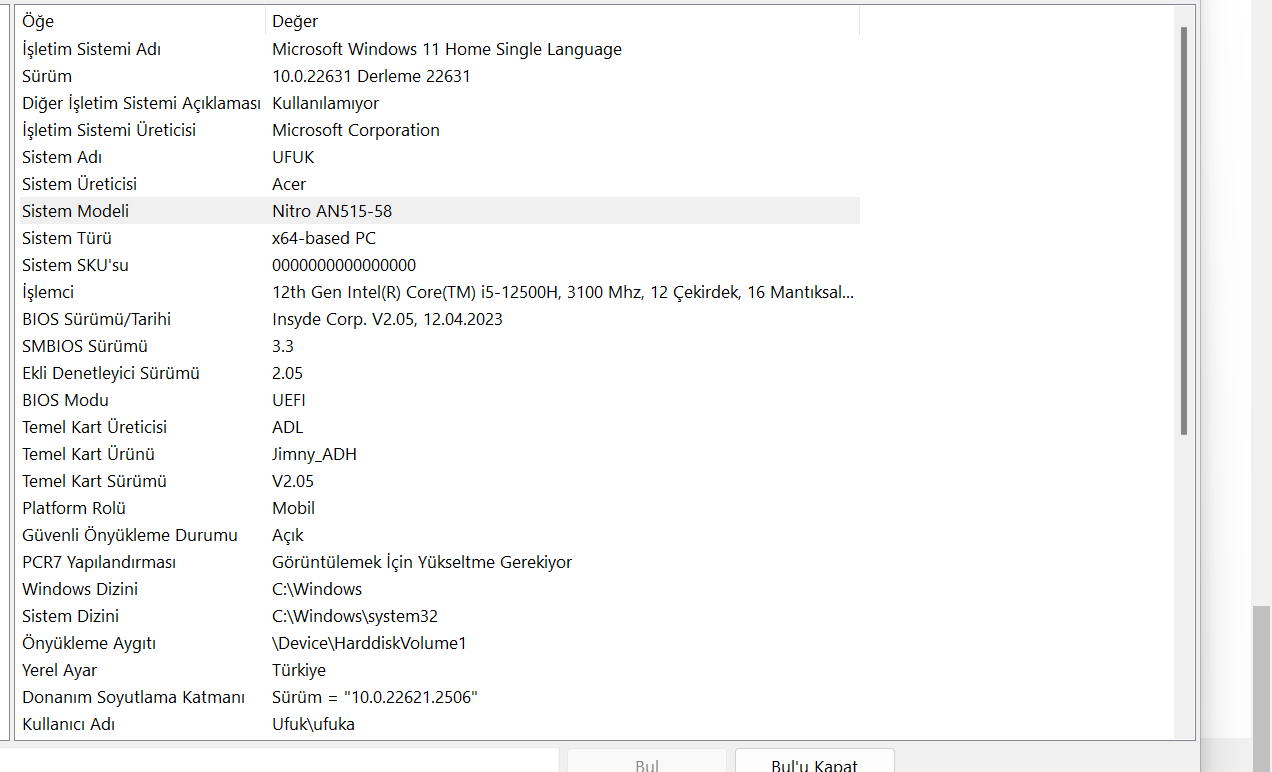
Task: Click the value \Device\HarddiskVolume1
Action: point(369,643)
